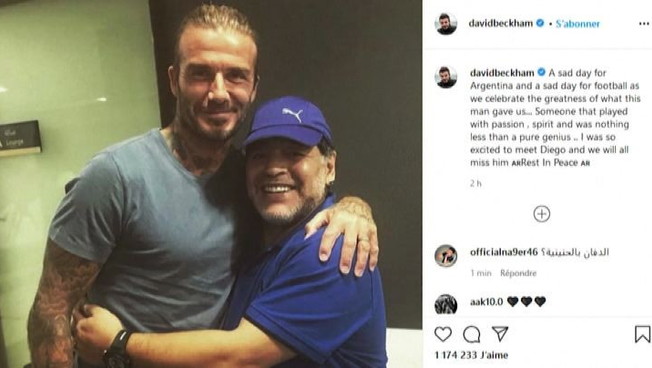Load more comments with plus circle
This screenshot has width=652, height=368.
pyautogui.click(x=541, y=214)
